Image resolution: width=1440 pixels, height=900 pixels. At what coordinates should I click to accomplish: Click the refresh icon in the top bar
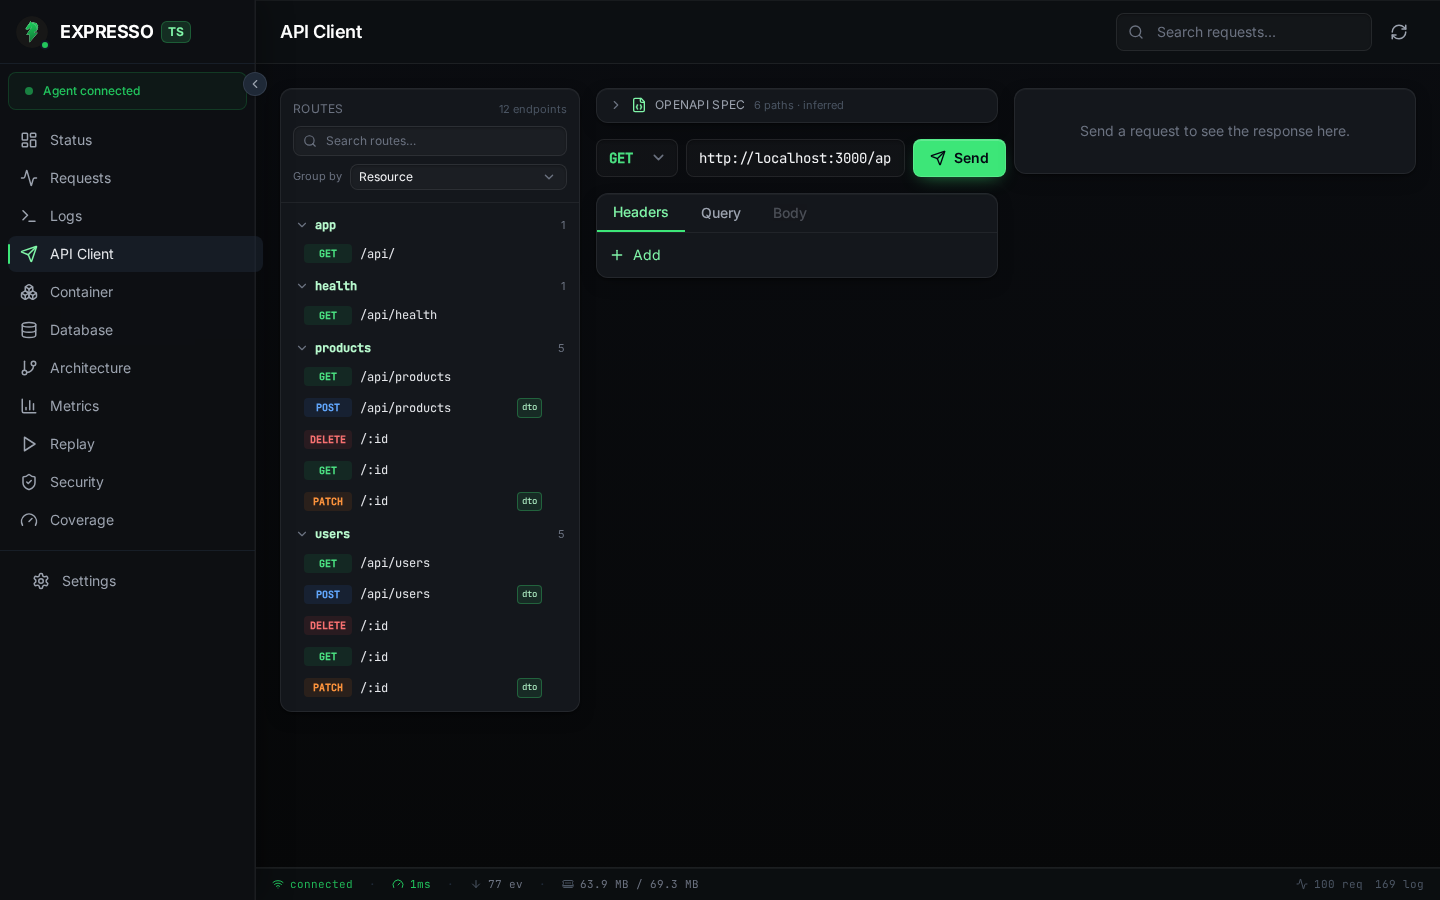[1399, 32]
